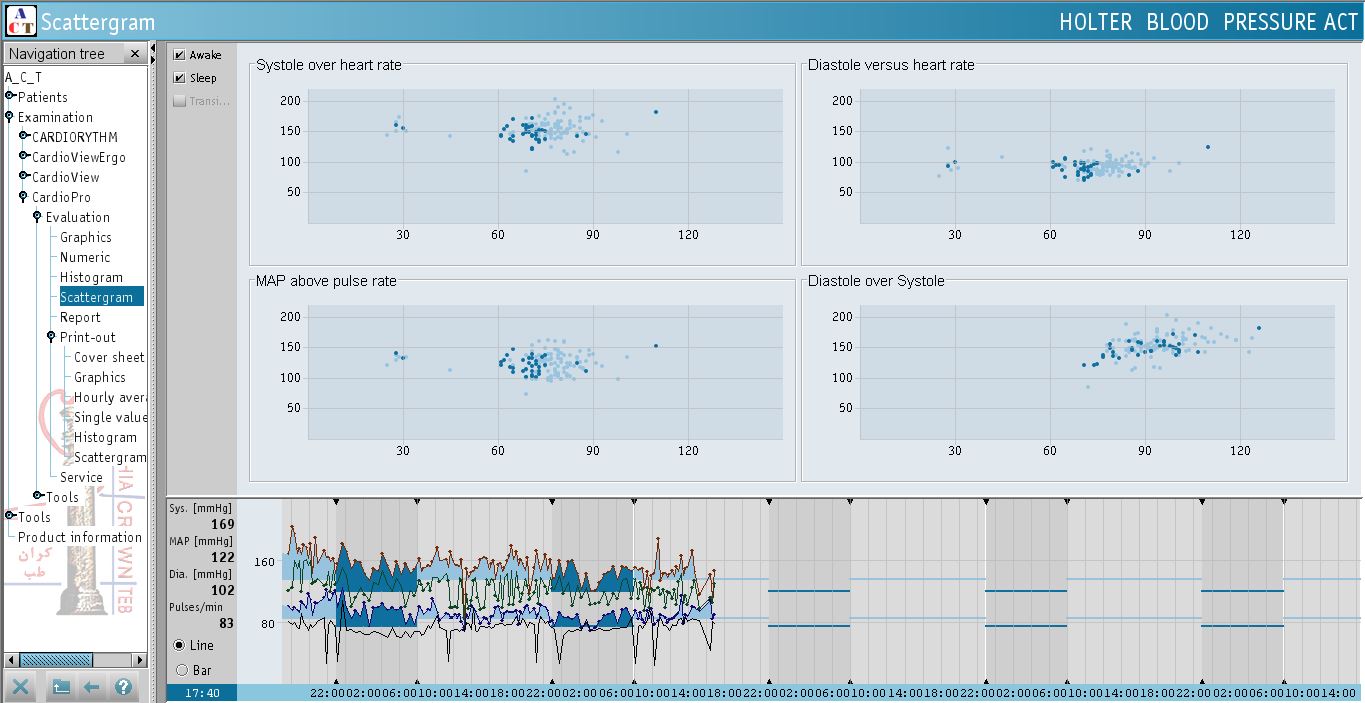Collapse the Evaluation tree node
Image resolution: width=1365 pixels, height=703 pixels.
pos(38,216)
